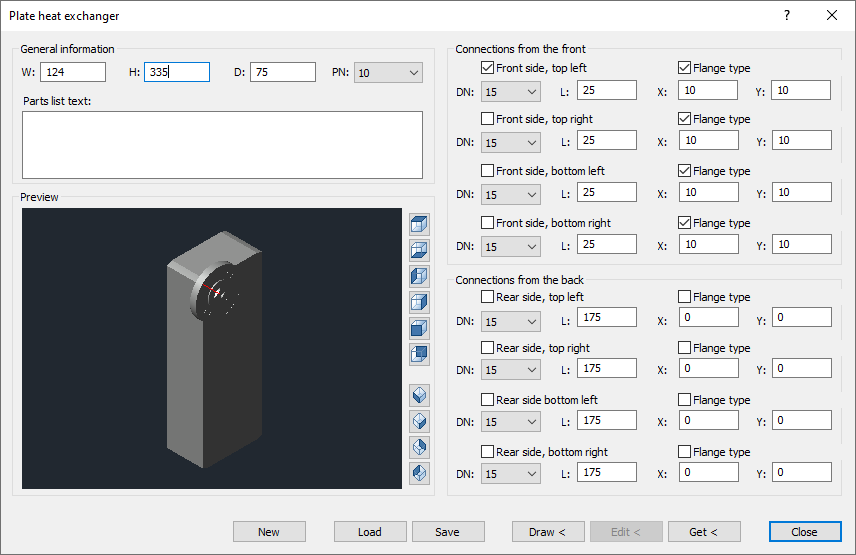This screenshot has height=555, width=856.
Task: Open the PN pressure rating dropdown
Action: [x=388, y=73]
